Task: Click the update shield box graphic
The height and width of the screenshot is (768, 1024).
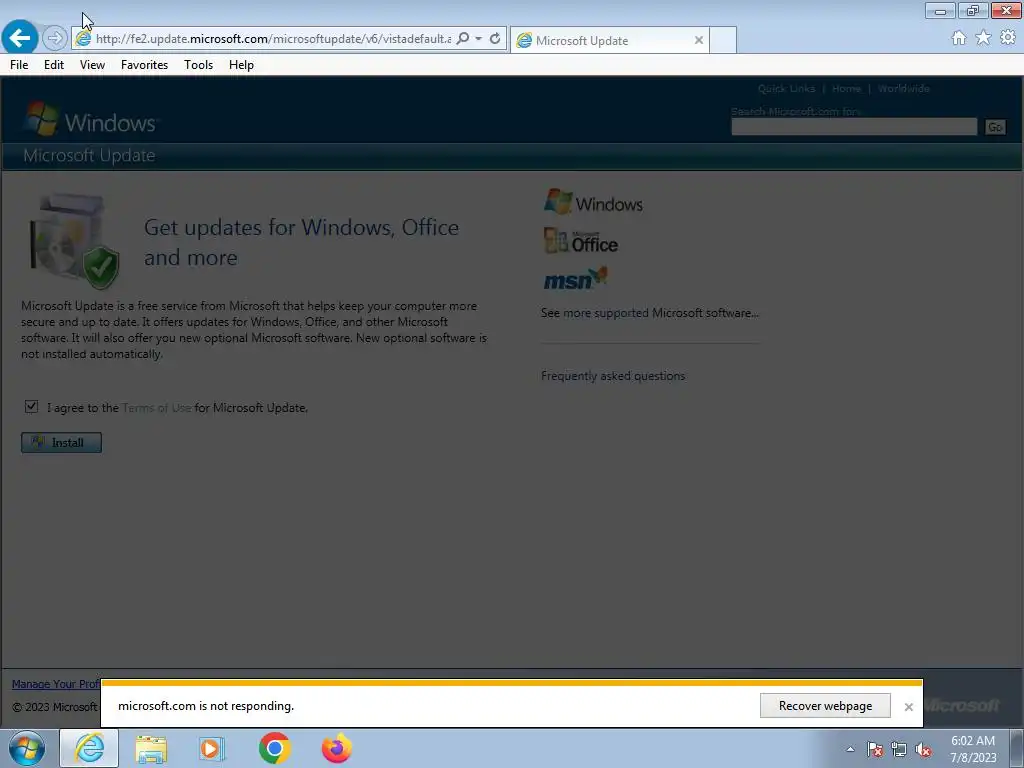Action: pyautogui.click(x=74, y=240)
